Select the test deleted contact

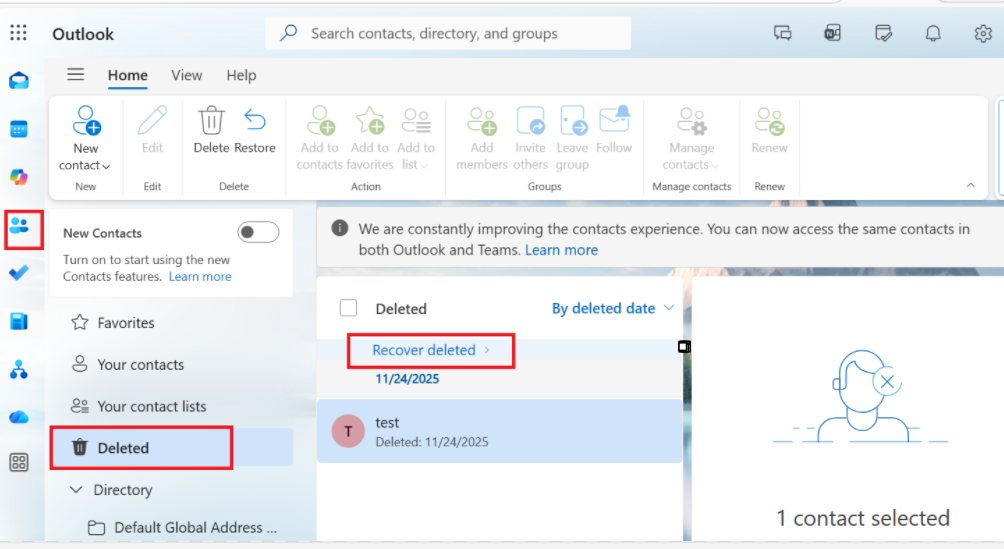[499, 431]
